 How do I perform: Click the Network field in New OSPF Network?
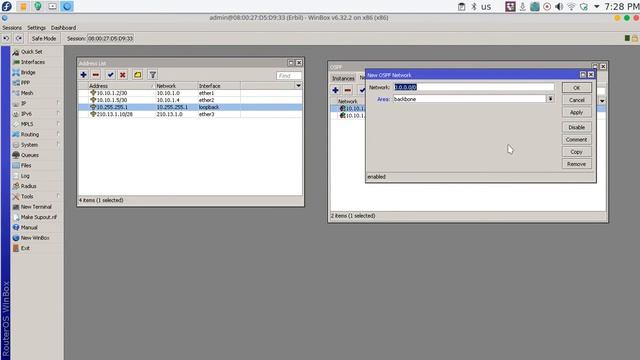click(474, 87)
